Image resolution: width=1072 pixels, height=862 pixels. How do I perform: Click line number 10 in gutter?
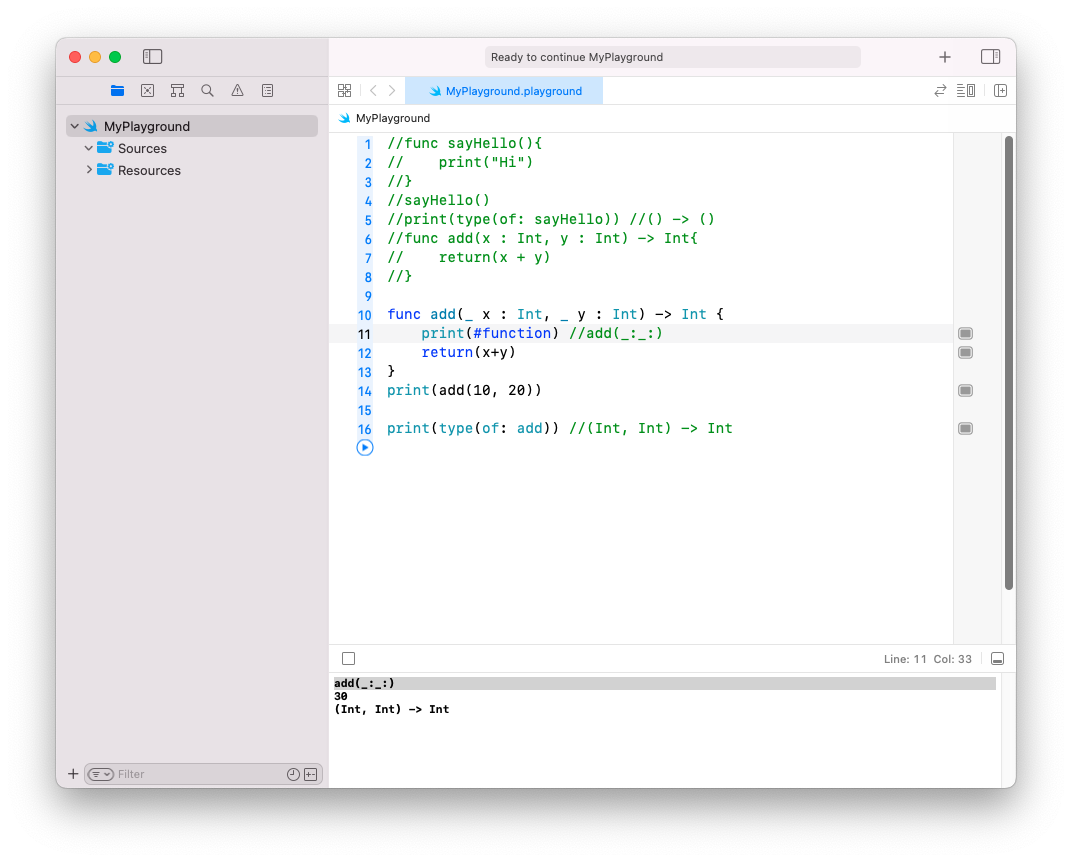coord(364,315)
